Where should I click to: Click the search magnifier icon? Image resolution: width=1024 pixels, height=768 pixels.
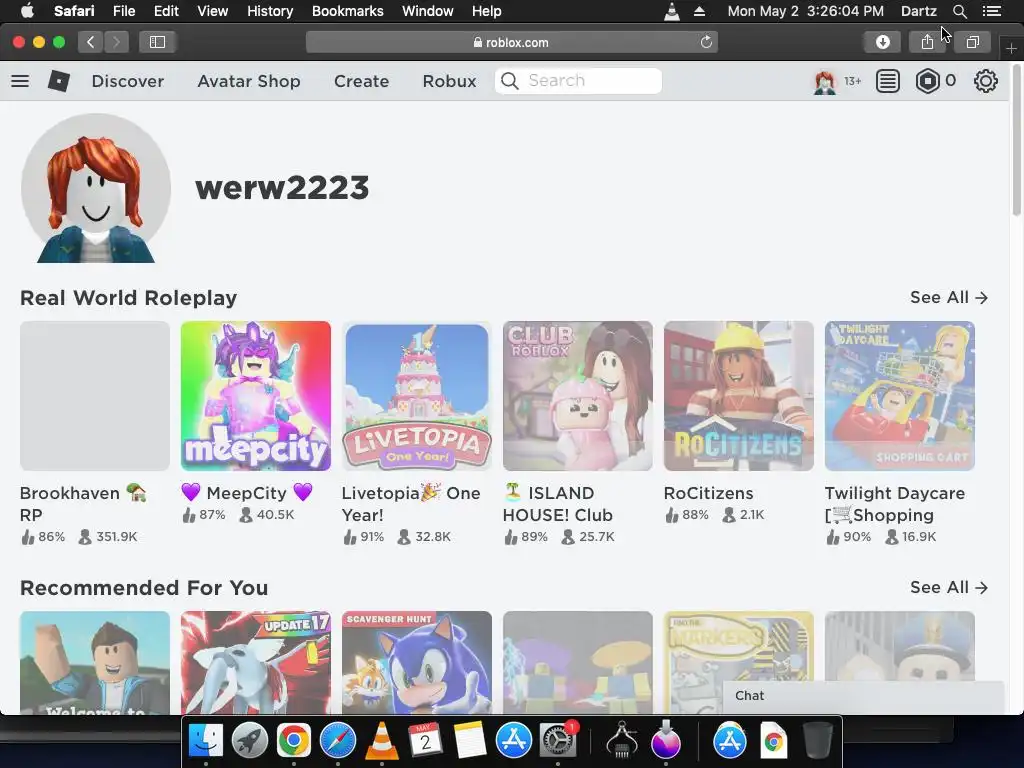click(510, 81)
